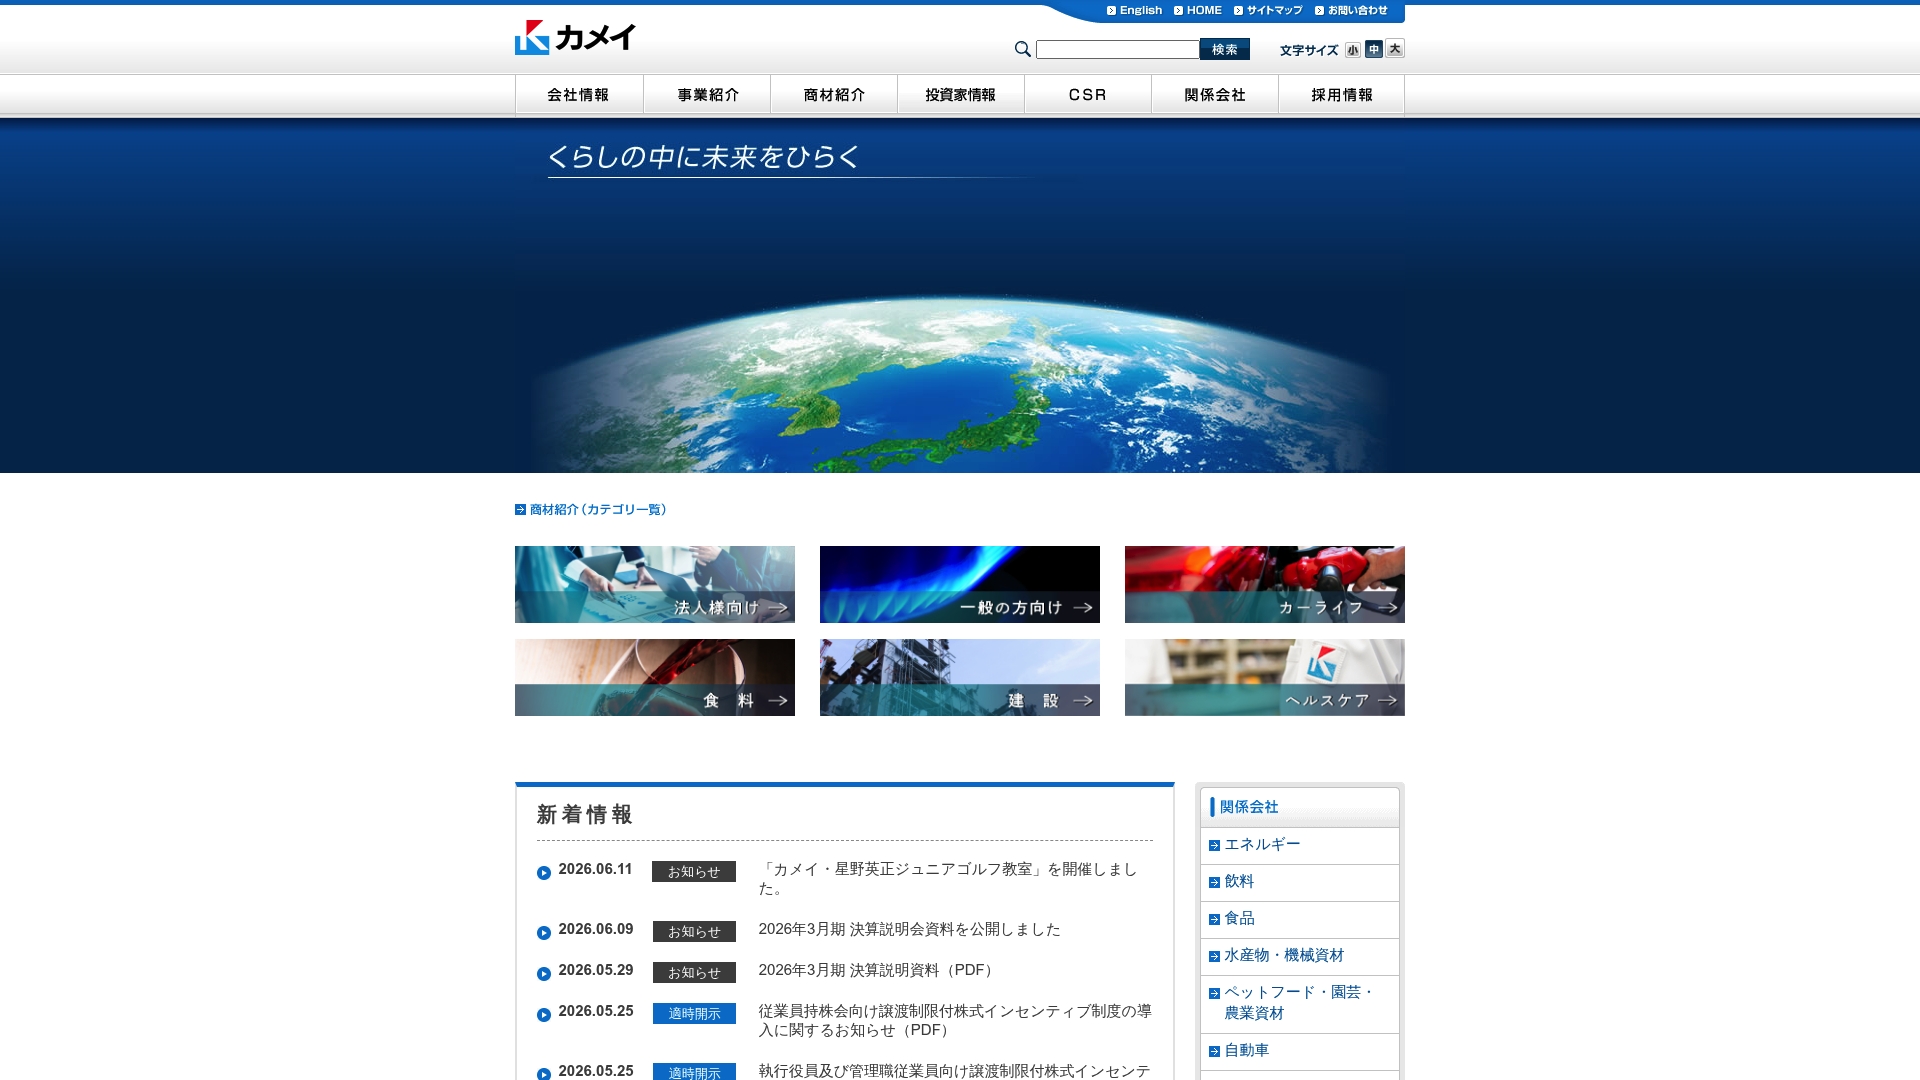This screenshot has width=1920, height=1080.
Task: Click the Kamei logo
Action: coord(575,37)
